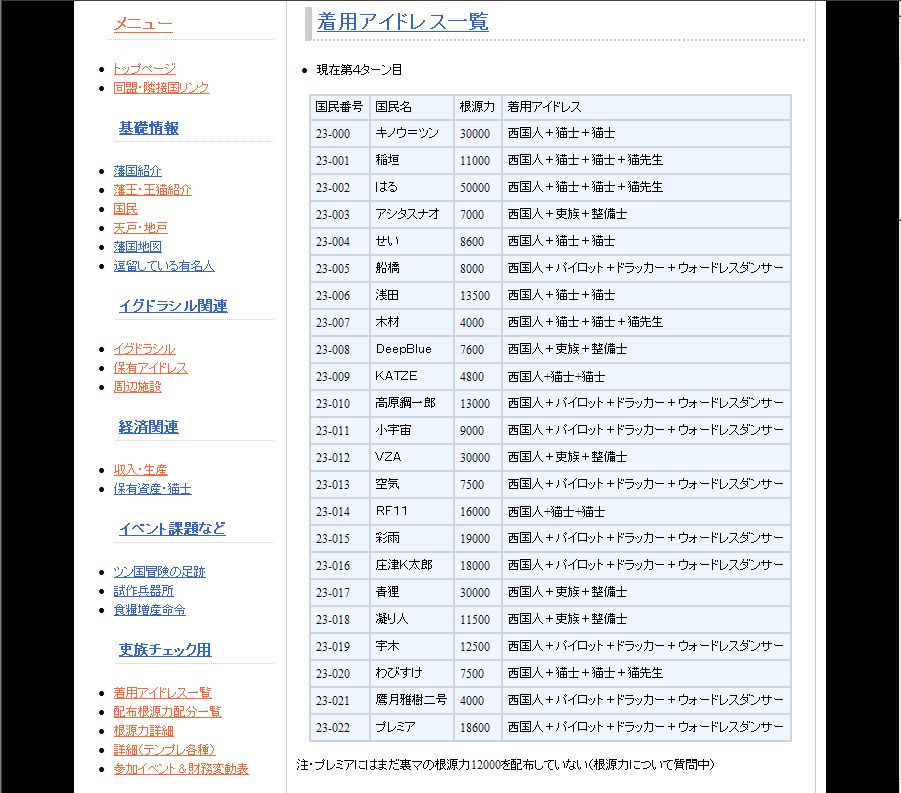Open the 藩国紹介 page link

[x=137, y=171]
